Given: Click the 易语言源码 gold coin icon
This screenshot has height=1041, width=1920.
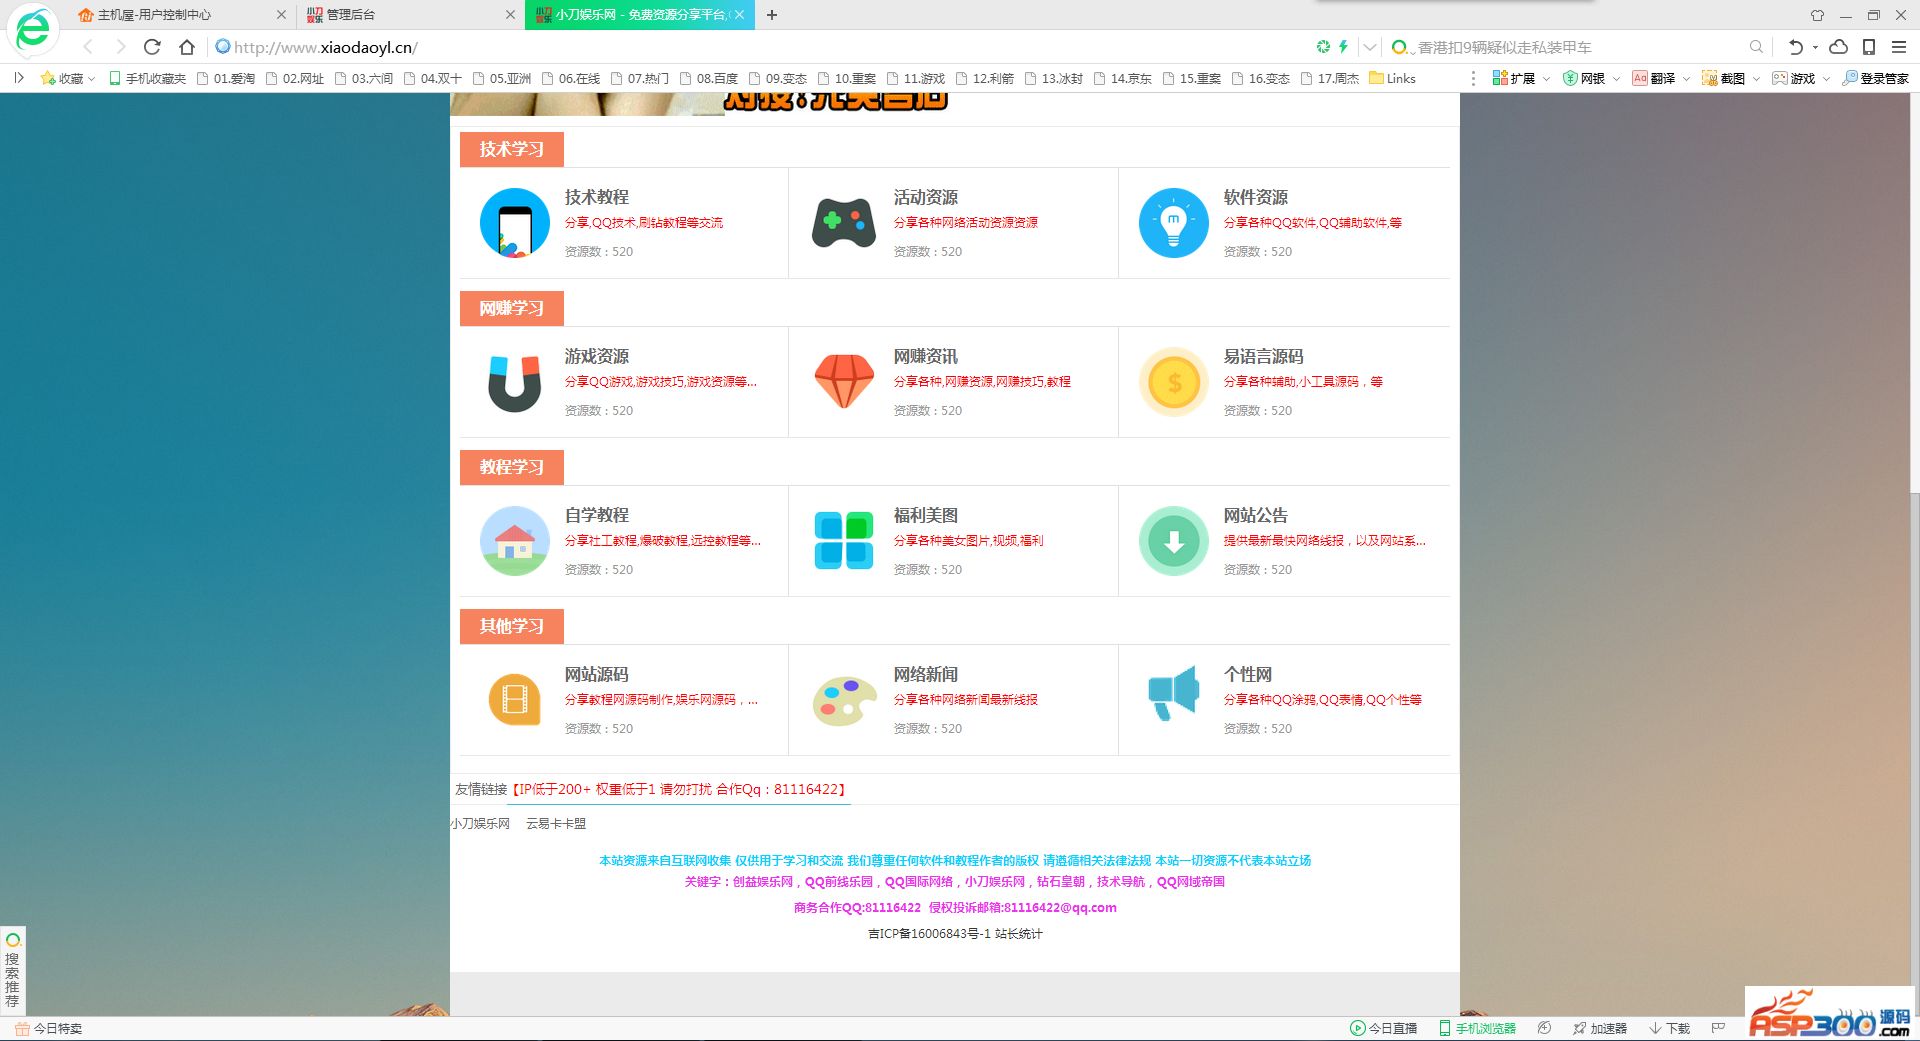Looking at the screenshot, I should pyautogui.click(x=1174, y=382).
